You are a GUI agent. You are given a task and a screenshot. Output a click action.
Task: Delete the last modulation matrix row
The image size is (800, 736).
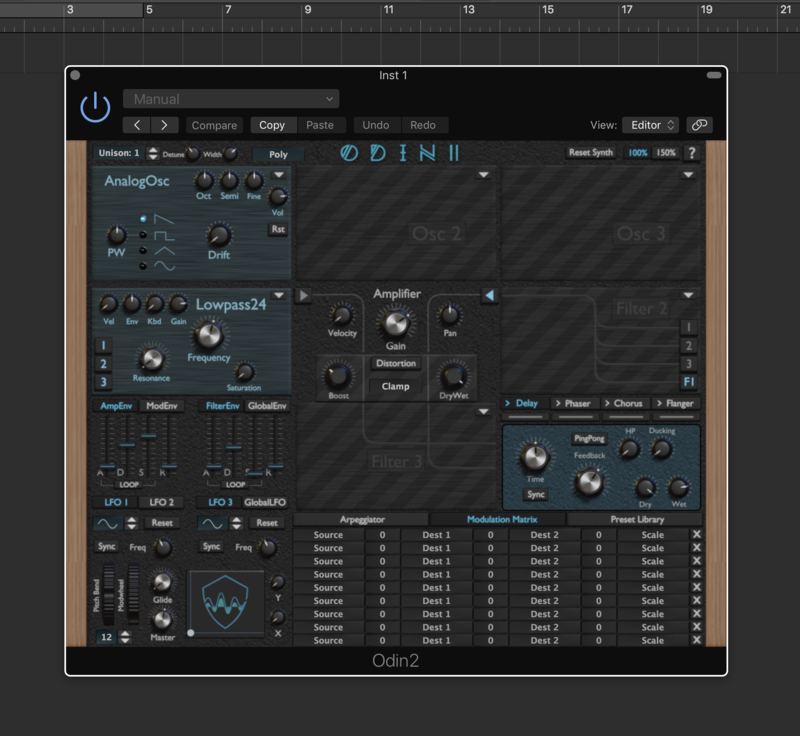tap(696, 640)
